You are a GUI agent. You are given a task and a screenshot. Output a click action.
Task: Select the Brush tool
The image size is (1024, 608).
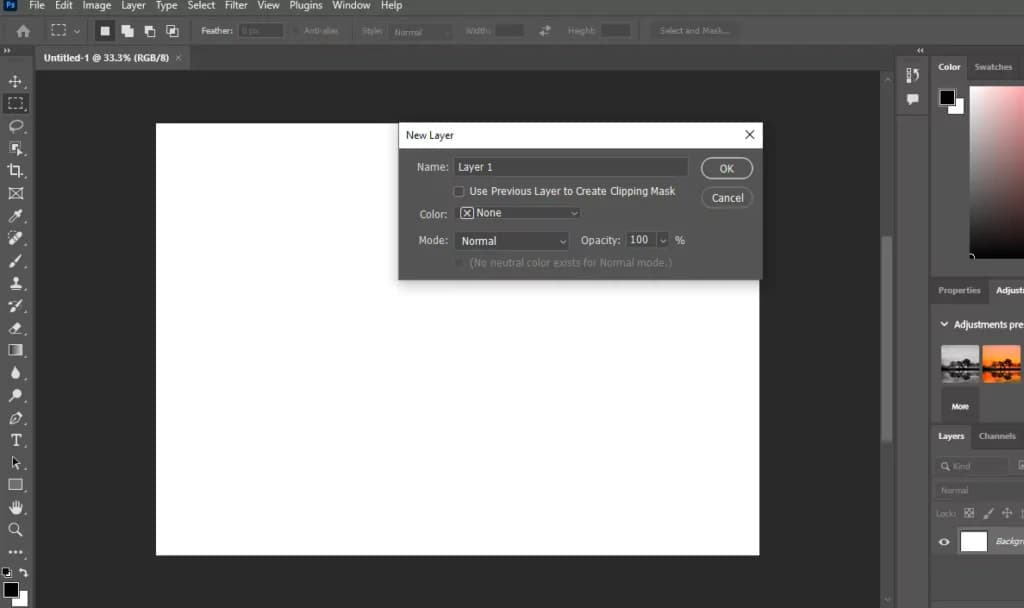pos(15,261)
